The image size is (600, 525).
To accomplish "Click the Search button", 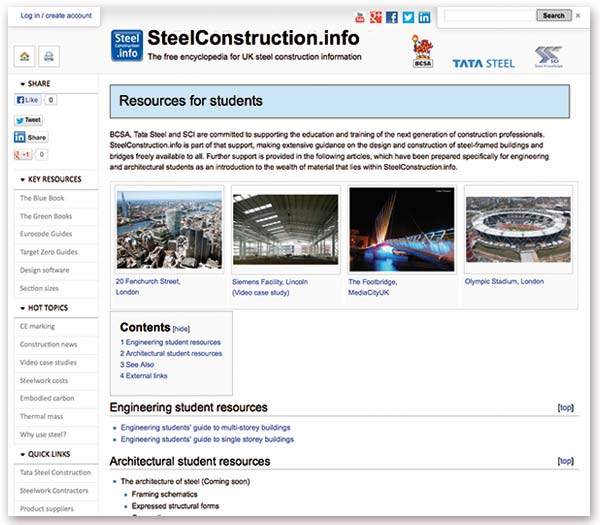I will pos(553,16).
